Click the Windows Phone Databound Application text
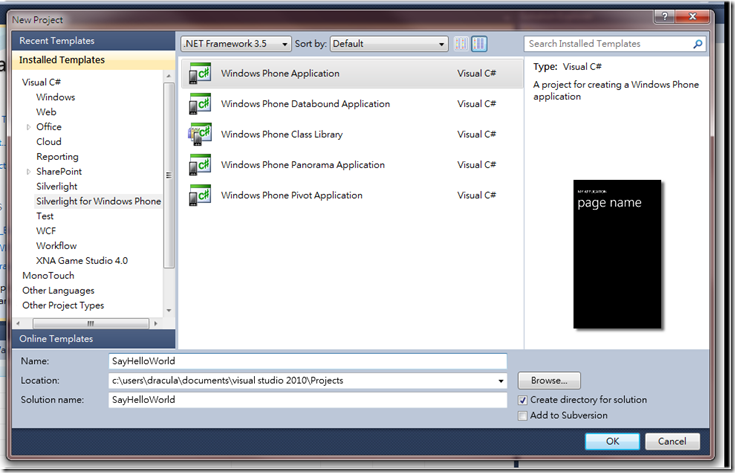 [305, 104]
